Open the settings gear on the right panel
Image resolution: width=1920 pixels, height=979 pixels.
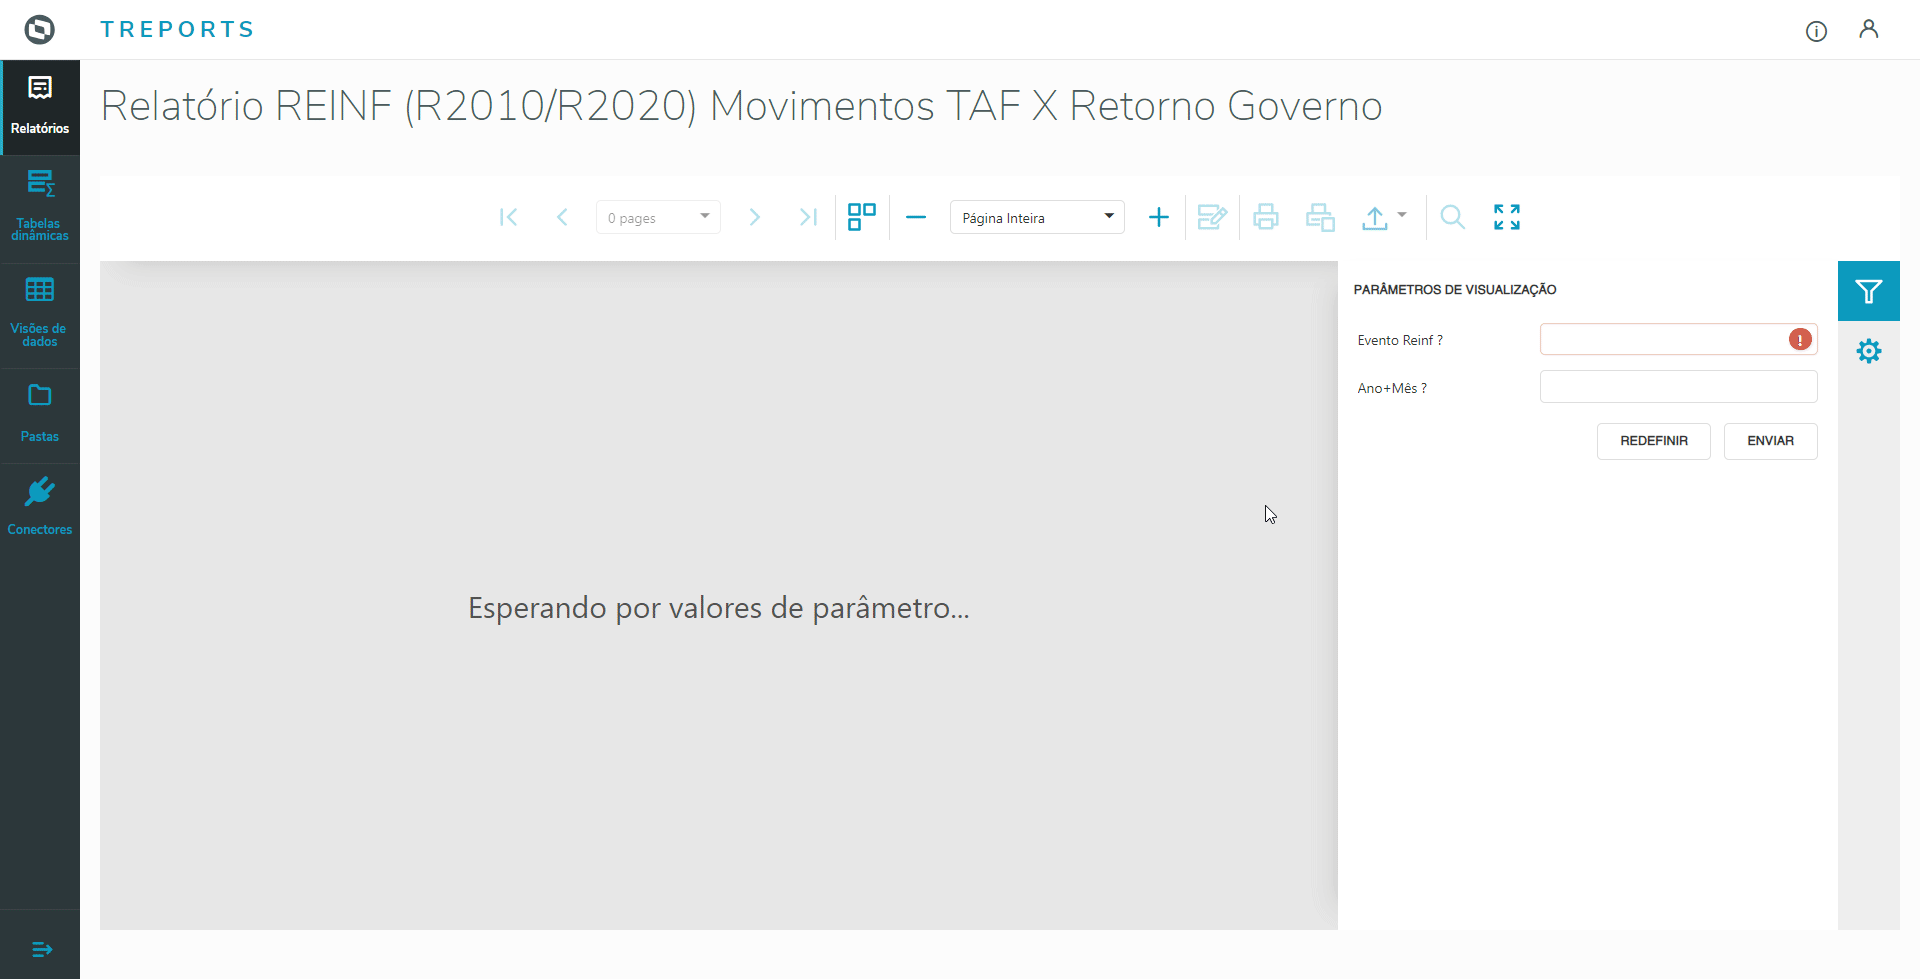pyautogui.click(x=1869, y=351)
